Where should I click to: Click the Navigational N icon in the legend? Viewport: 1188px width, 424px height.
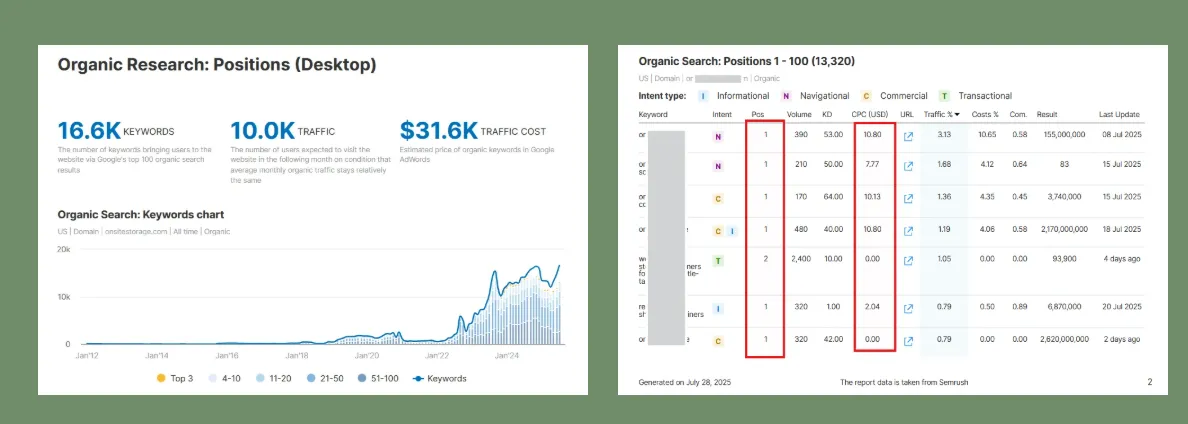coord(786,96)
